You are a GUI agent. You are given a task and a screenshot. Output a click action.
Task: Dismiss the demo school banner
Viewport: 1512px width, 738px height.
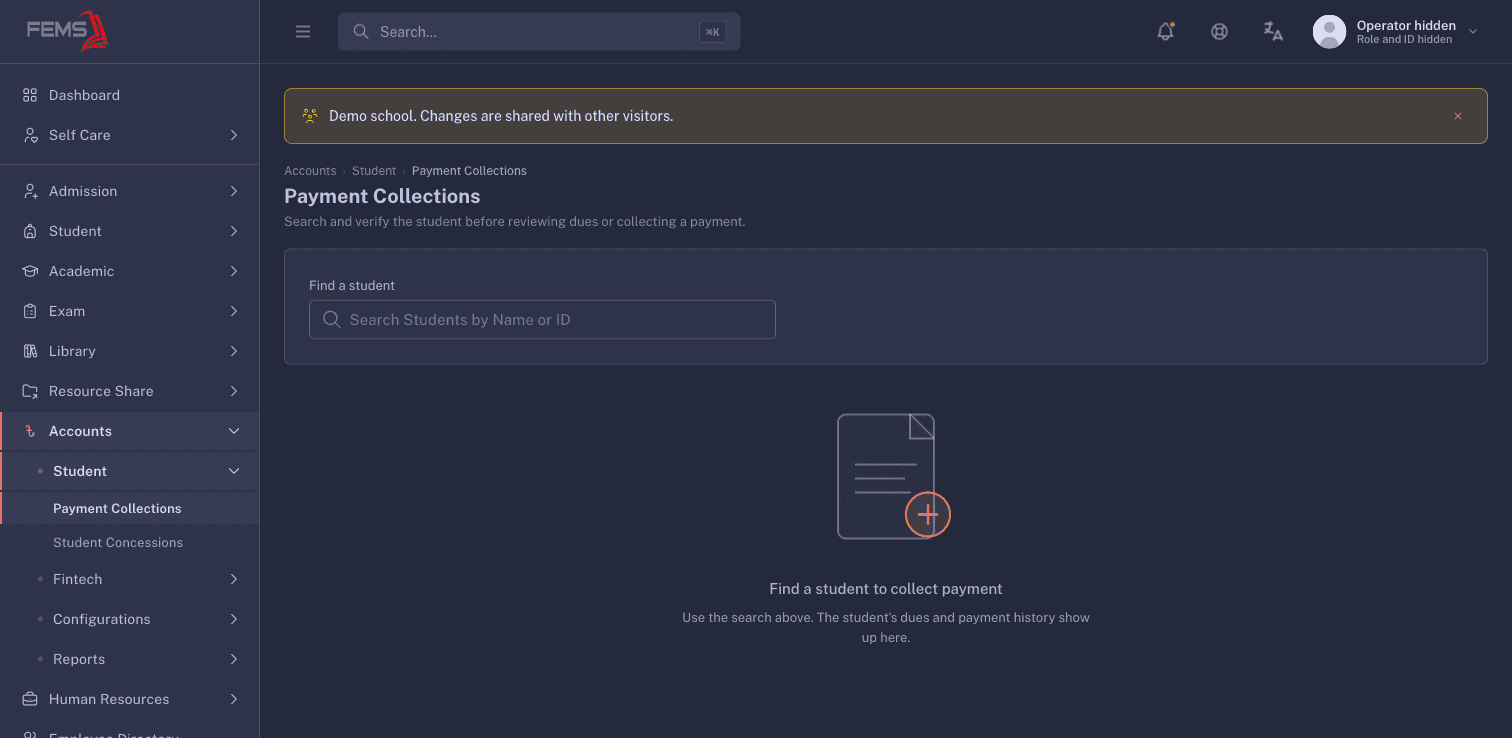point(1458,116)
